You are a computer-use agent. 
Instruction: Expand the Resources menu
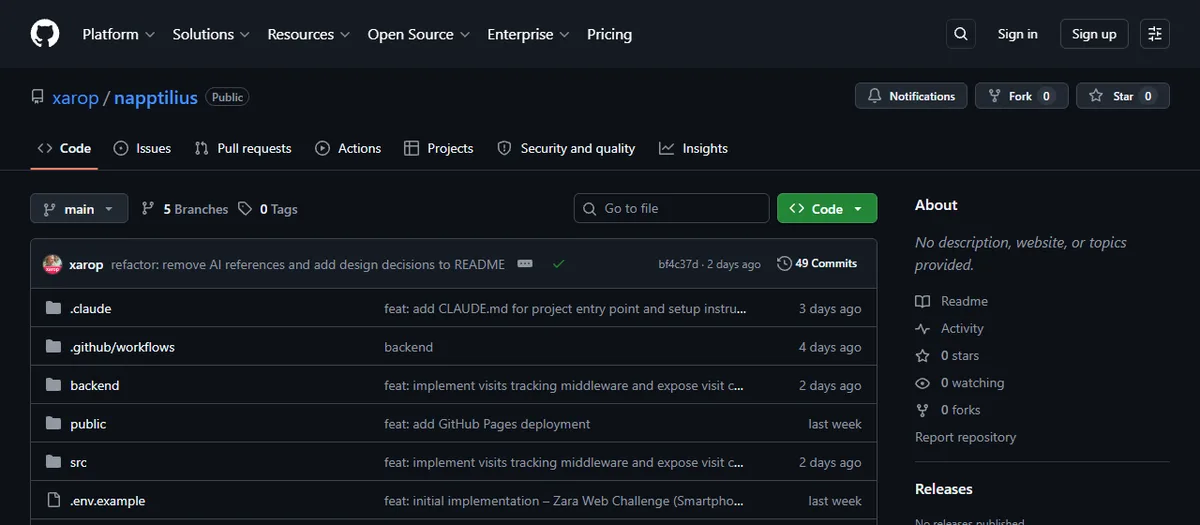(x=308, y=34)
